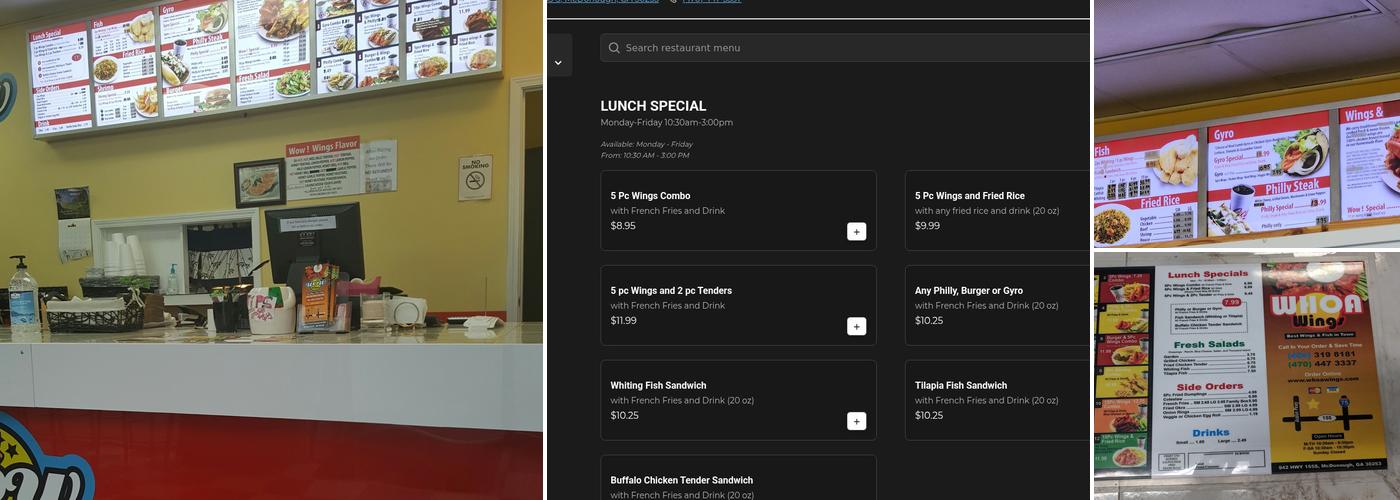This screenshot has width=1400, height=500.
Task: Open the 5 Pc Wings and Fried Rice item
Action: (997, 210)
